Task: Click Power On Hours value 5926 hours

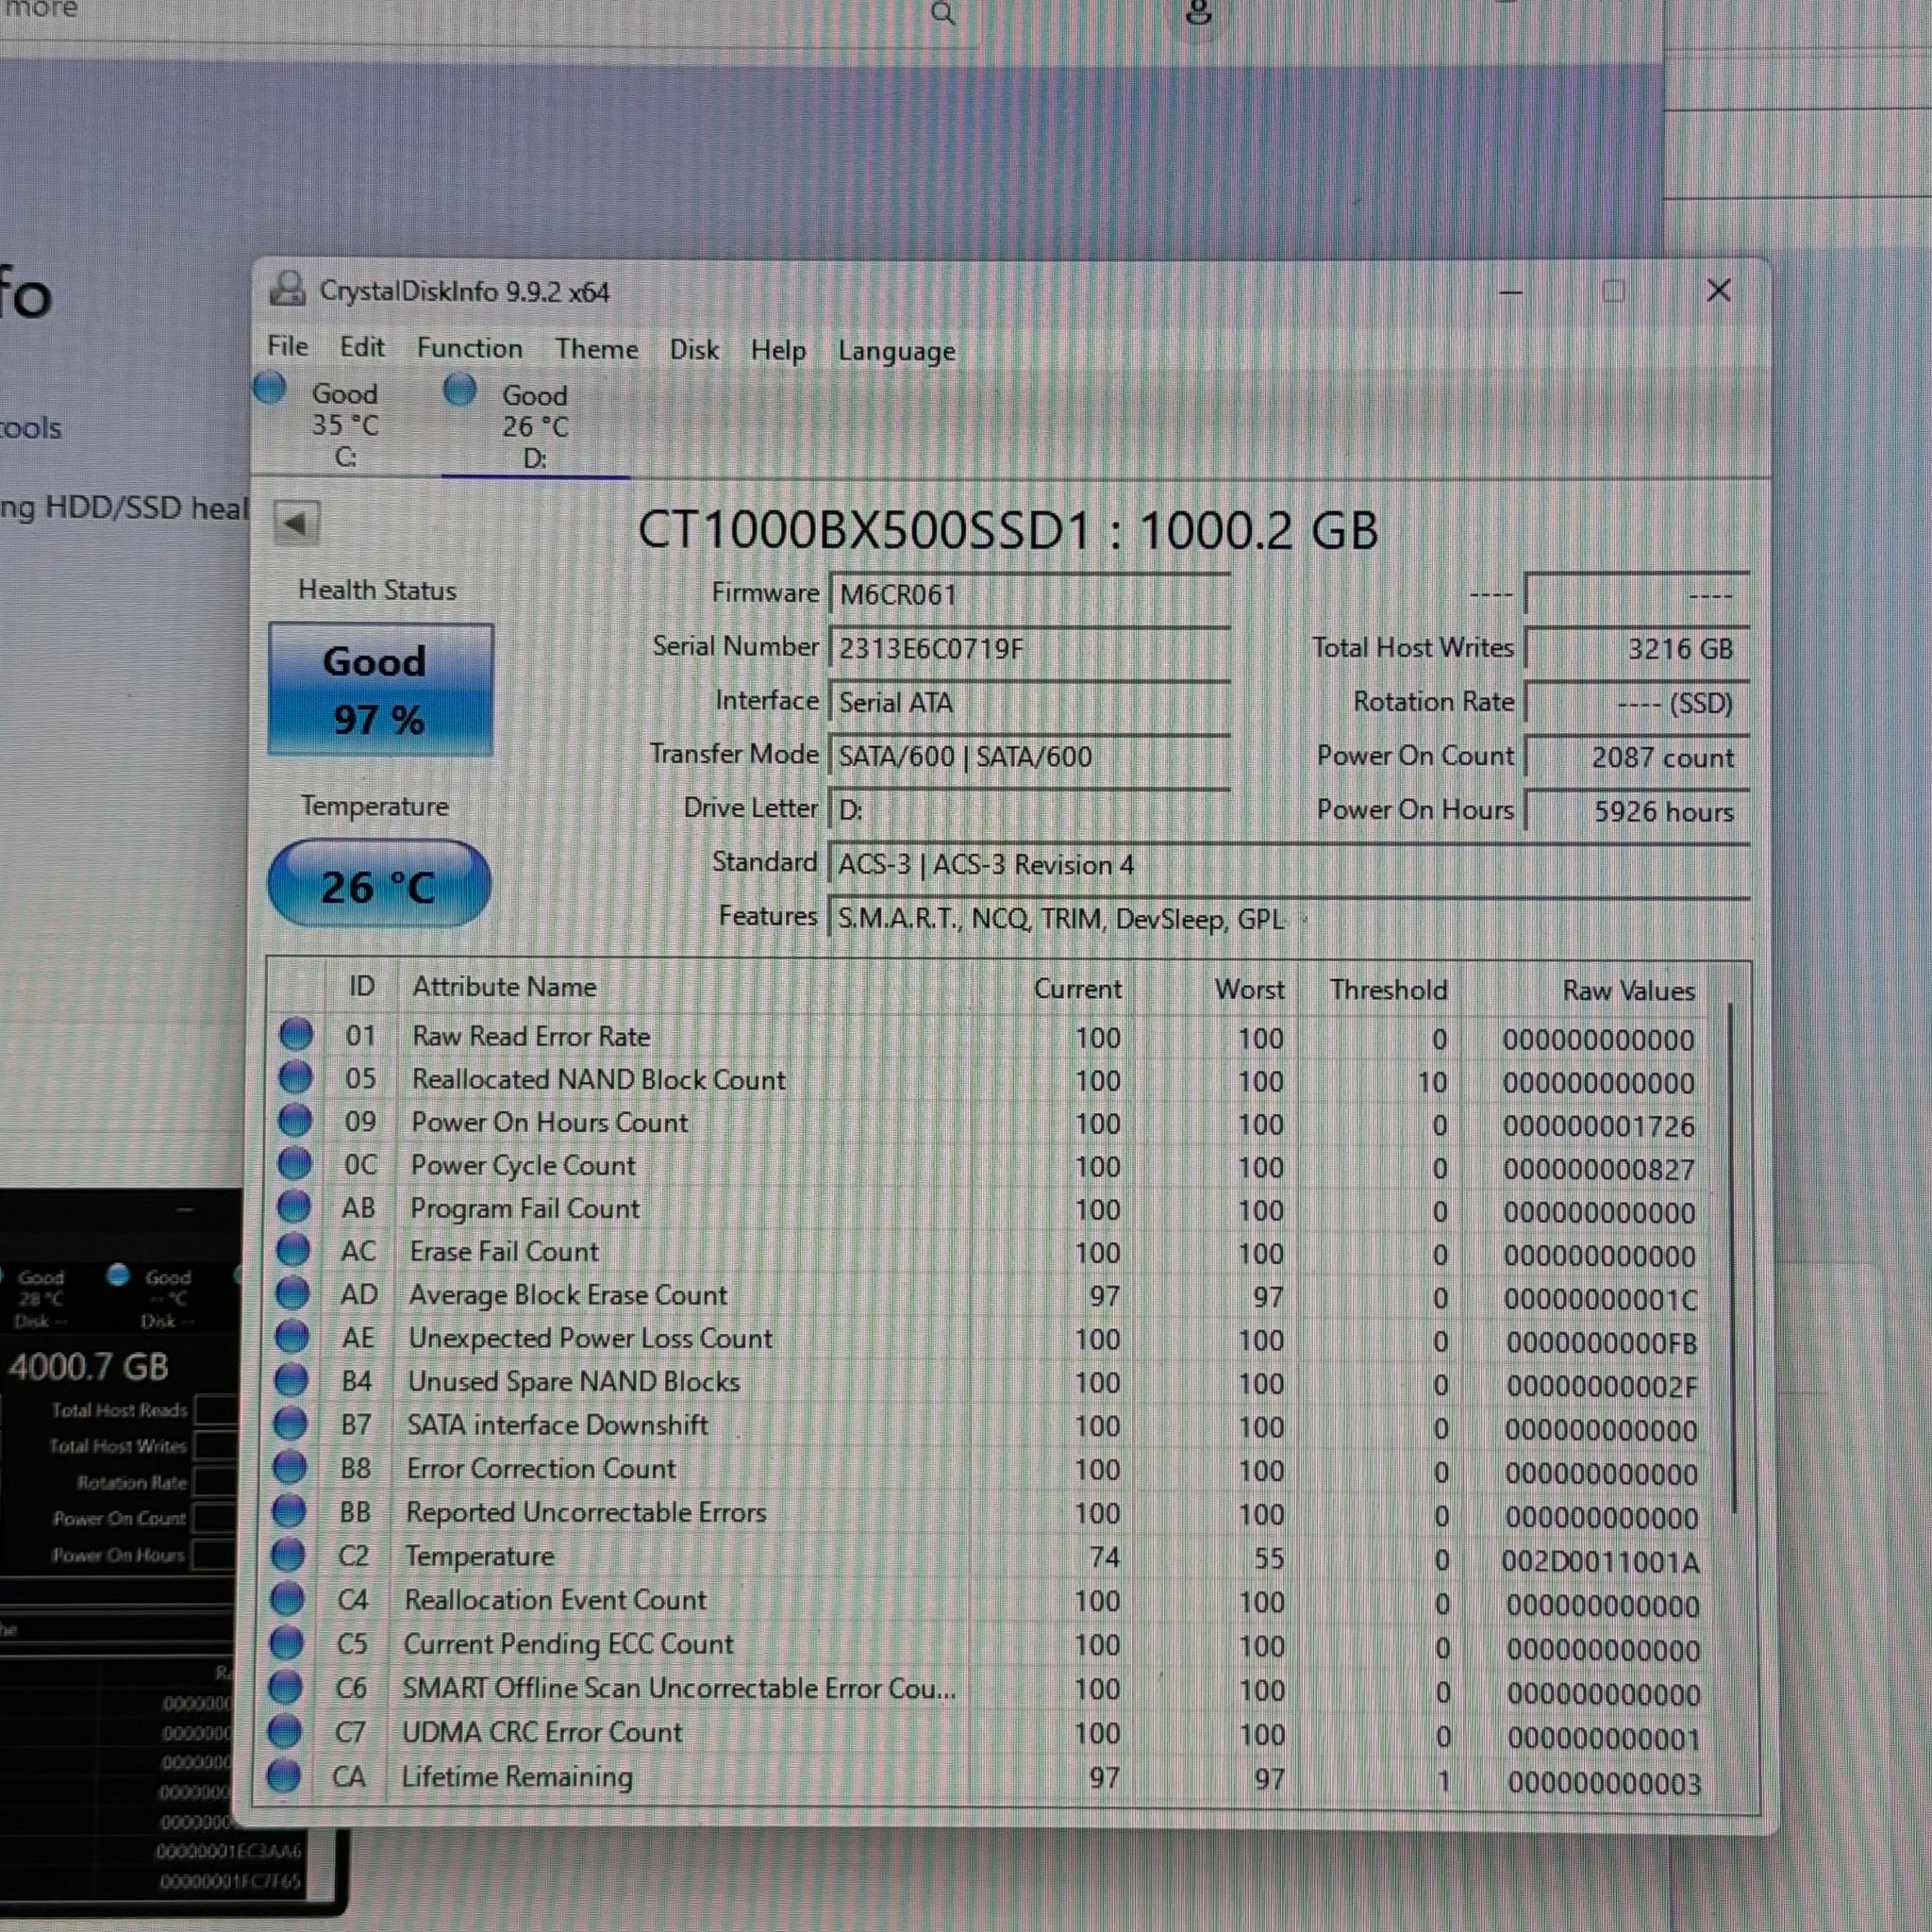Action: 1637,811
